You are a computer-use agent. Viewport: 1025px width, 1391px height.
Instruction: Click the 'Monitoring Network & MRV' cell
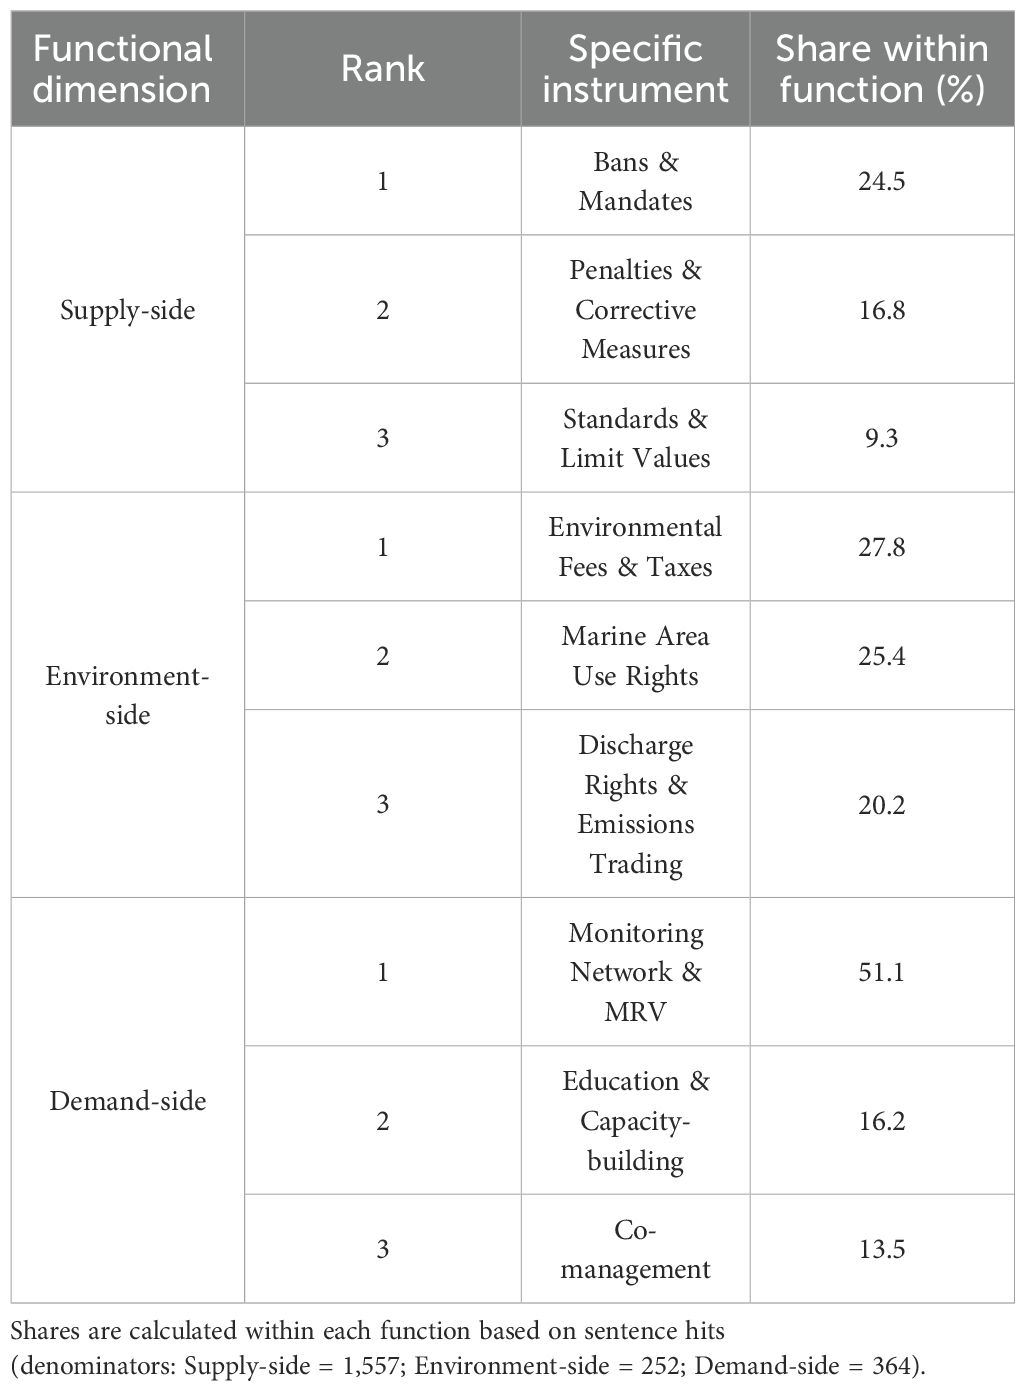[635, 972]
